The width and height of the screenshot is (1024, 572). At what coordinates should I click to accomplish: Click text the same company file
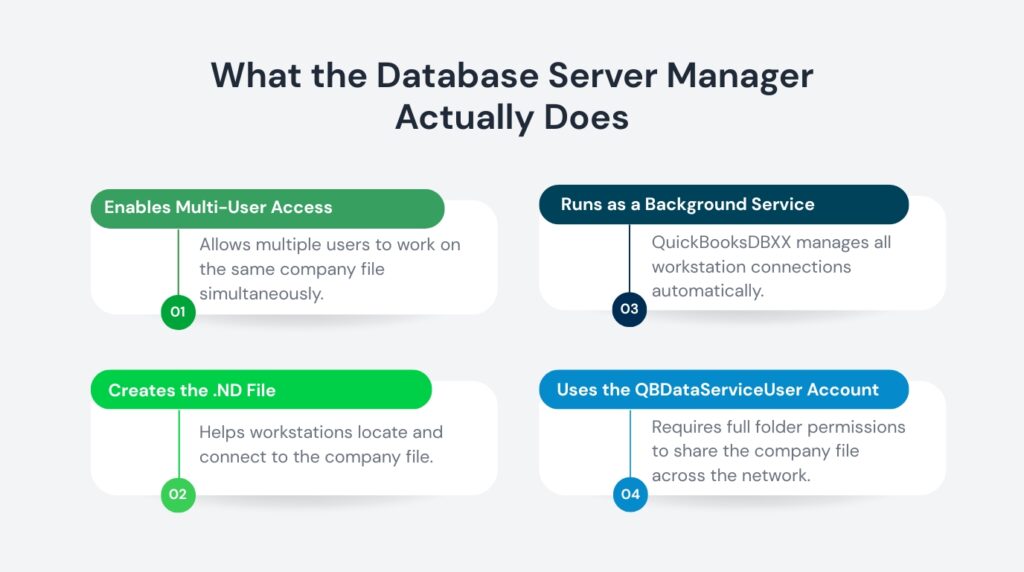pos(292,270)
